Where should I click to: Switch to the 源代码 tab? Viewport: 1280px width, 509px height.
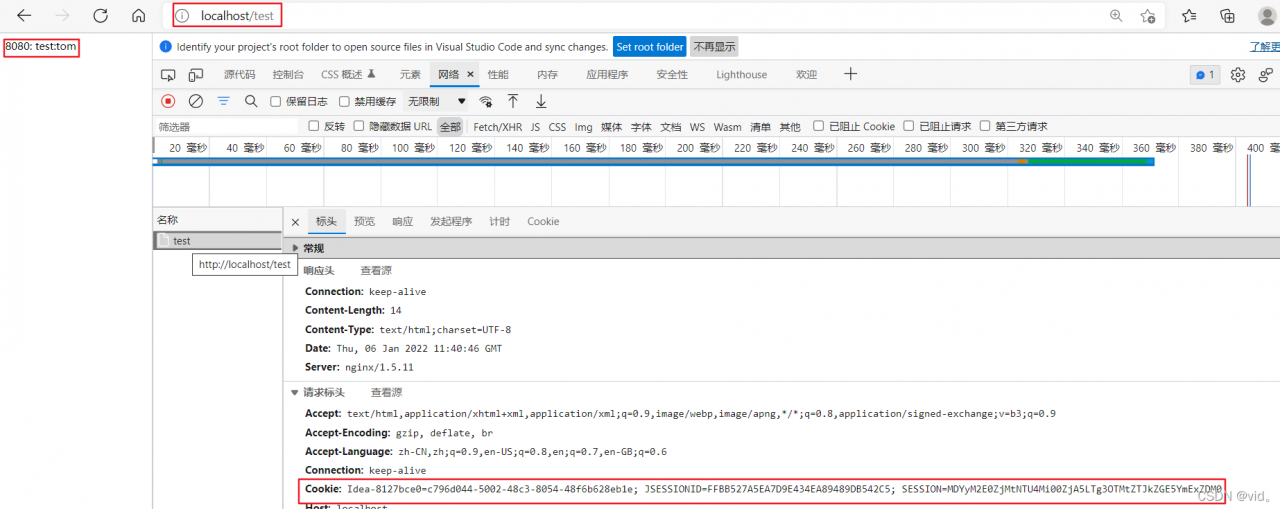pyautogui.click(x=239, y=75)
